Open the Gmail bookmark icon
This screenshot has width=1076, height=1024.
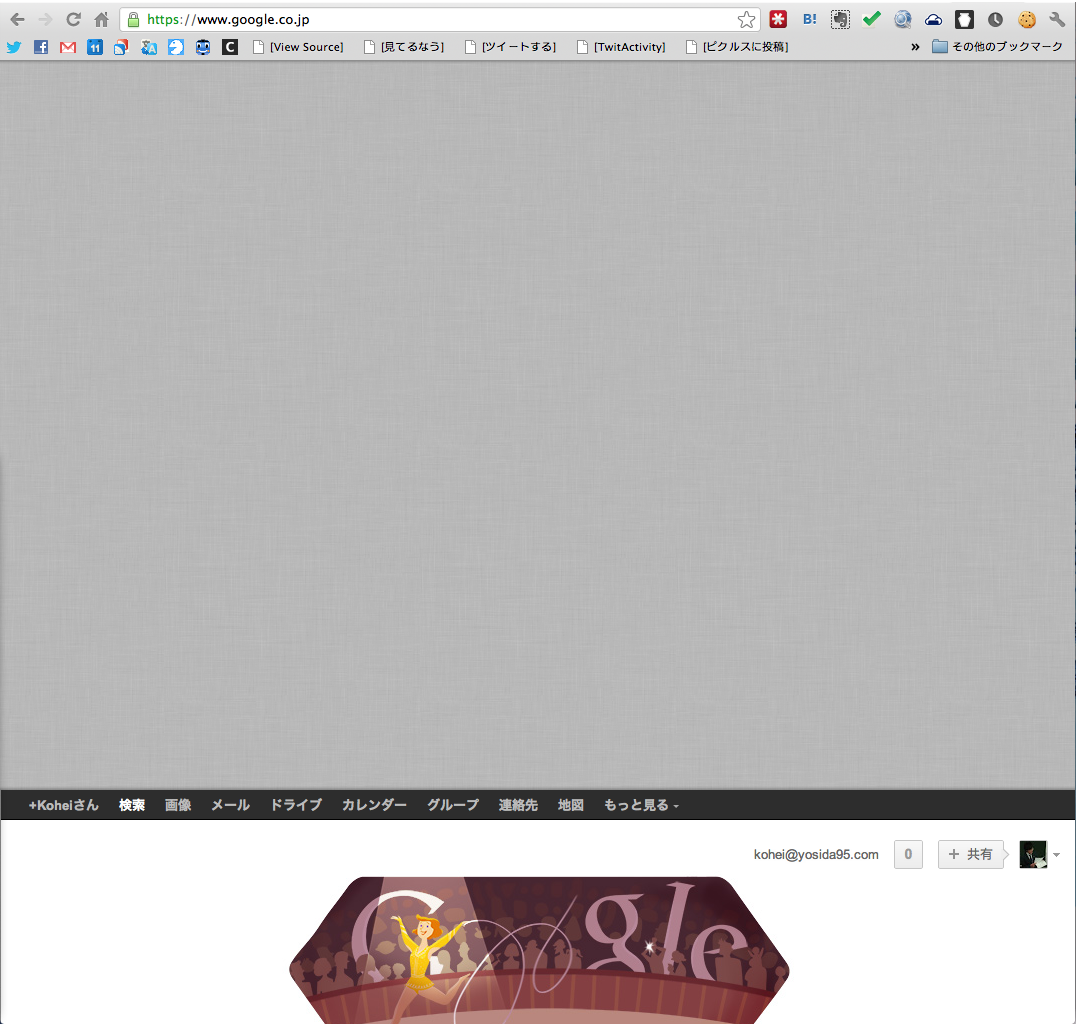click(68, 47)
